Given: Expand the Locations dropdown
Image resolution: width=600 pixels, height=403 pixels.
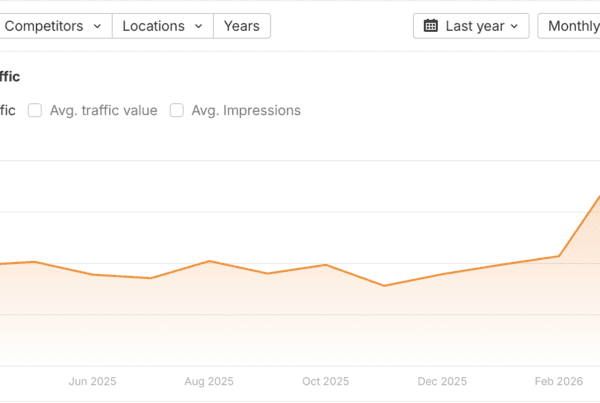Looking at the screenshot, I should click(162, 26).
